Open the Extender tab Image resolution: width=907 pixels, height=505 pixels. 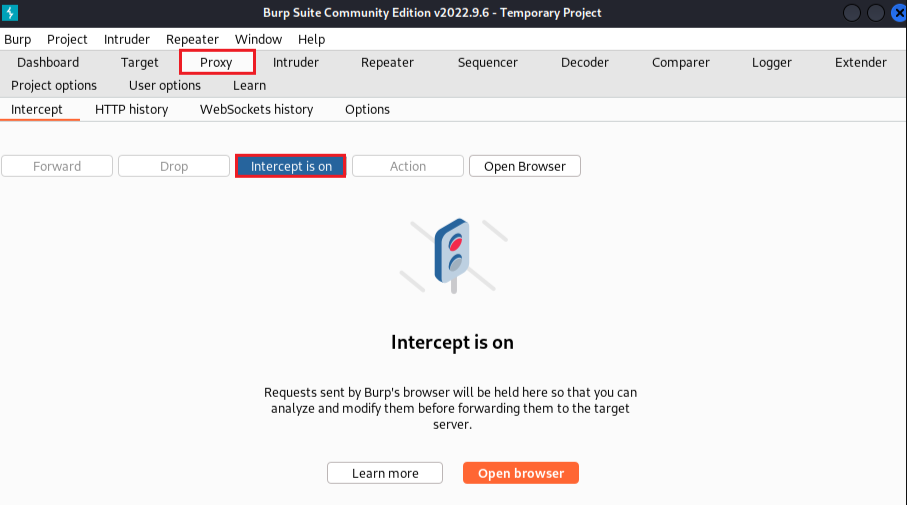[861, 62]
